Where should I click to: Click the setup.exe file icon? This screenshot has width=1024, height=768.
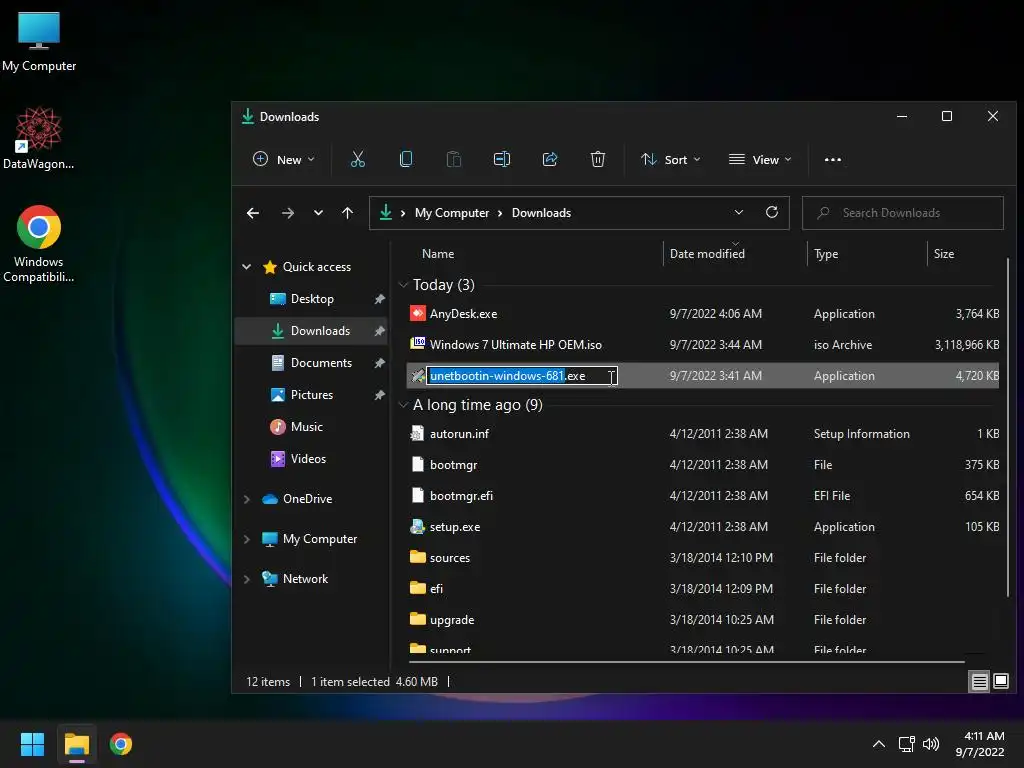coord(417,526)
